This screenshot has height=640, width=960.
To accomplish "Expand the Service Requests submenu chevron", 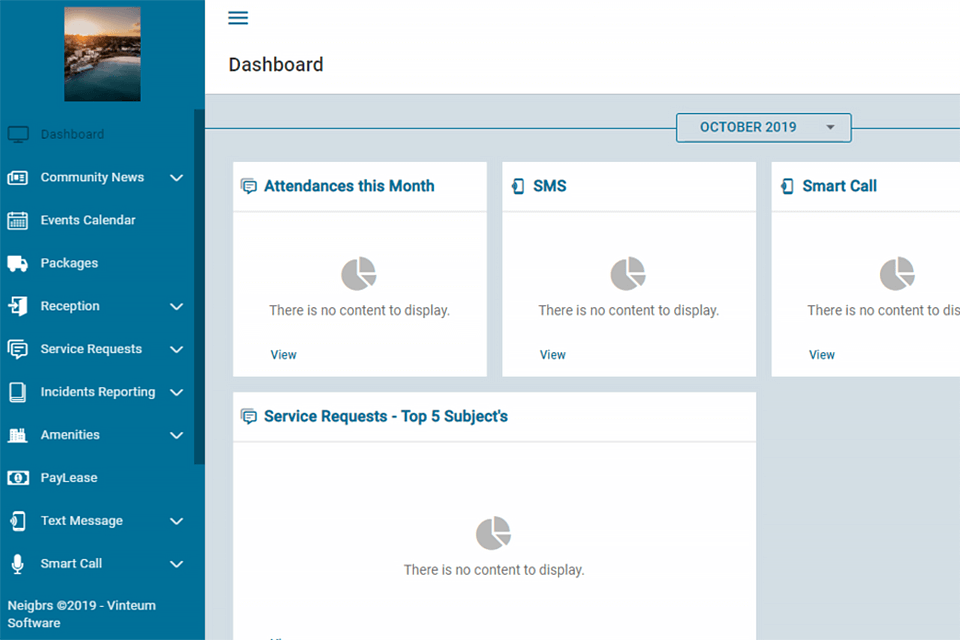I will [177, 350].
